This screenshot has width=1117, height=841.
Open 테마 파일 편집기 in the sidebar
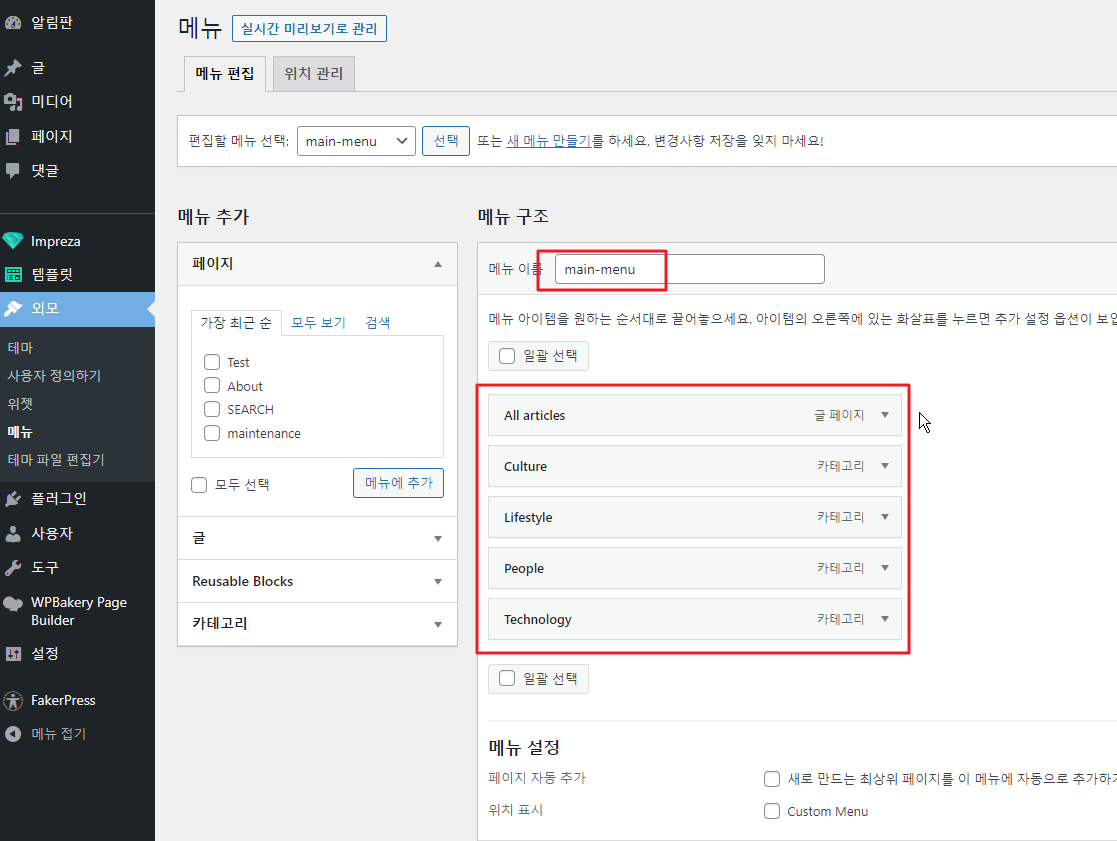[56, 460]
